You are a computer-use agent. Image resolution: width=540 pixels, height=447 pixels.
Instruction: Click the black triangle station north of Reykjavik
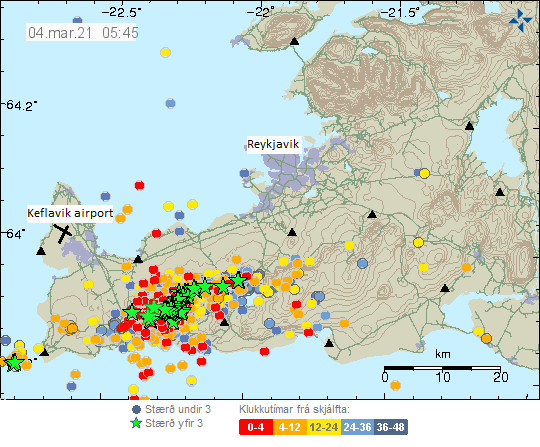tap(294, 41)
